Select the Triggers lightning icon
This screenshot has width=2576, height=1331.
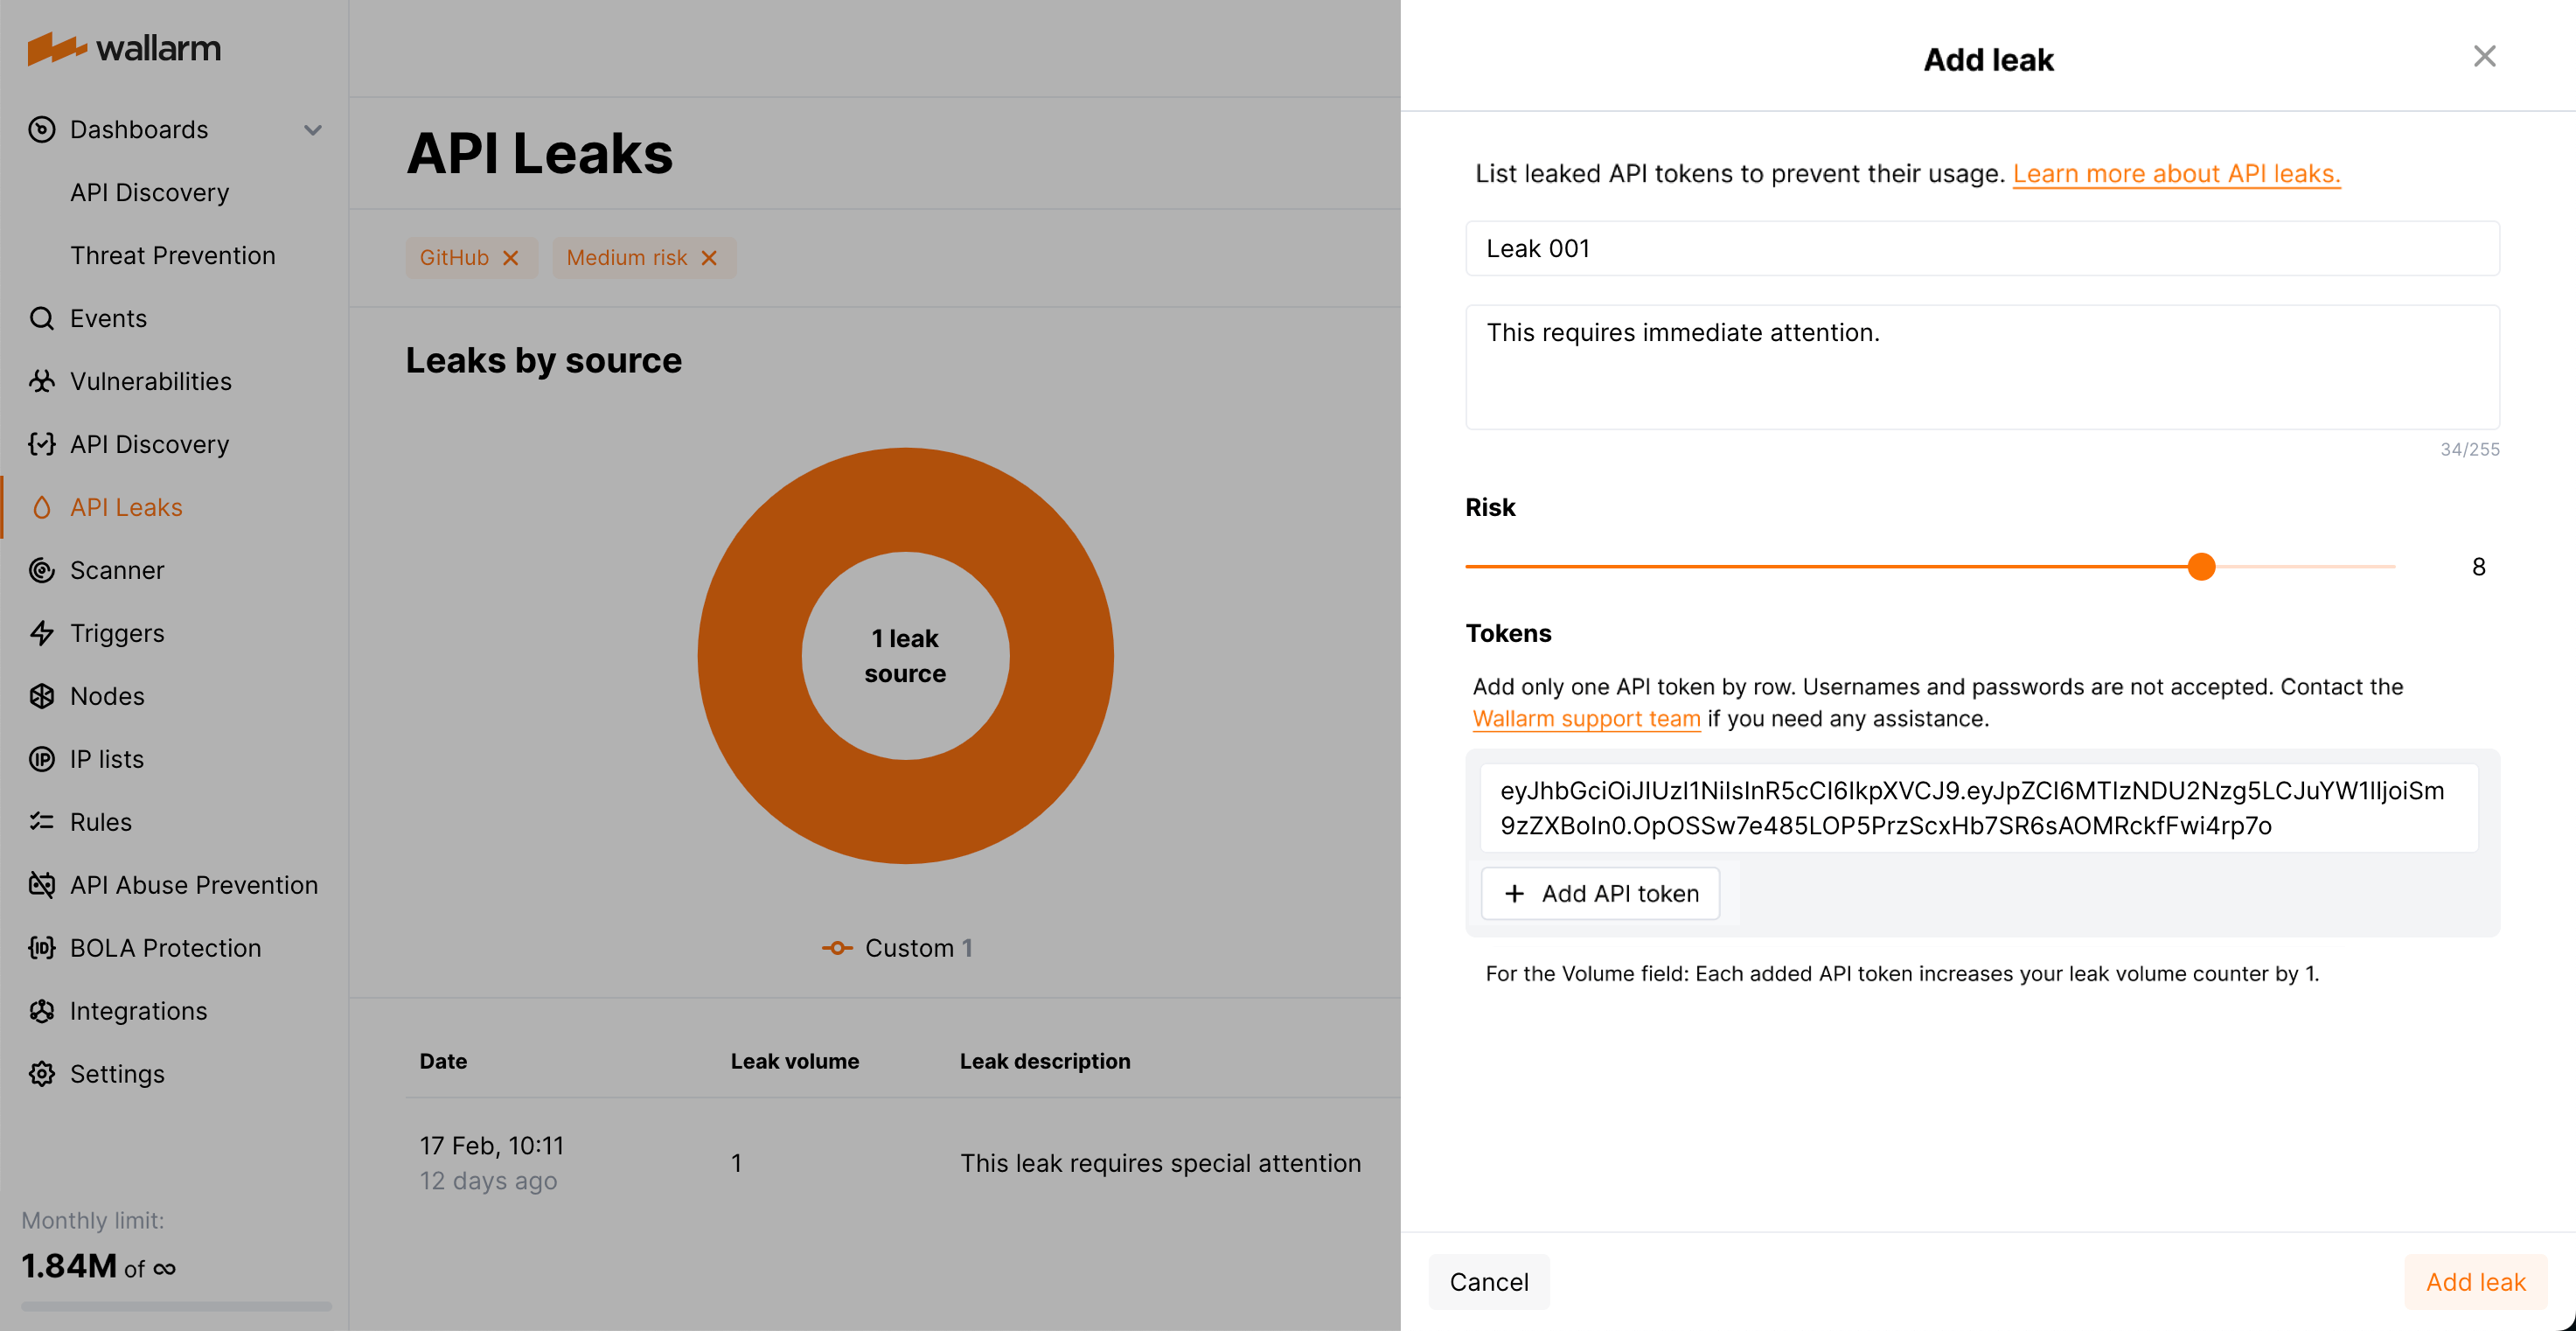click(42, 632)
